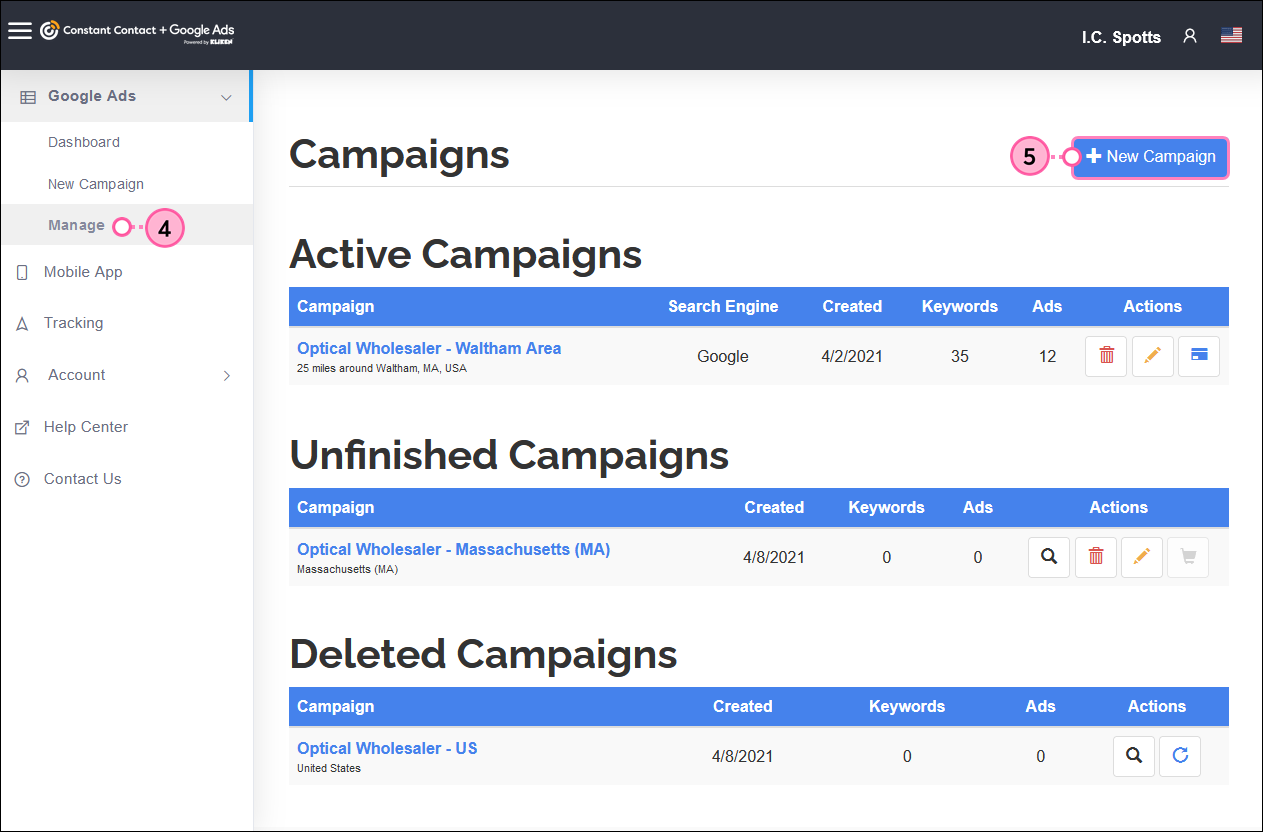This screenshot has height=832, width=1263.
Task: Click the United States location subtitle
Action: click(329, 768)
